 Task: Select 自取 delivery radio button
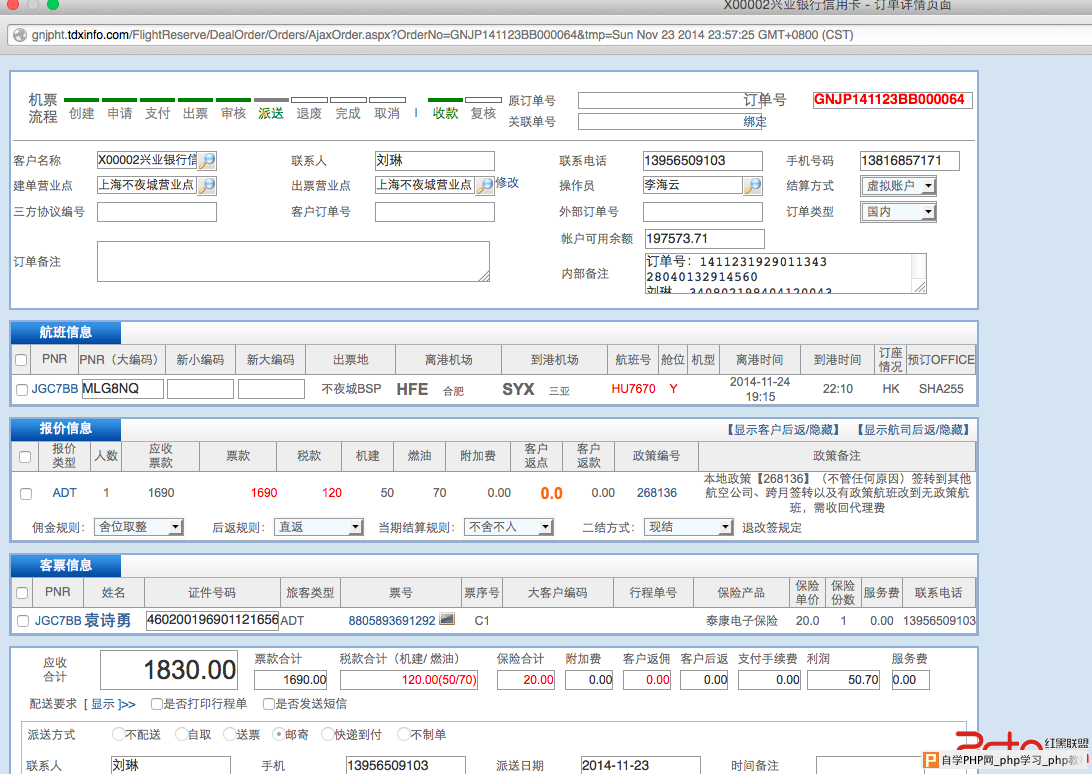181,734
